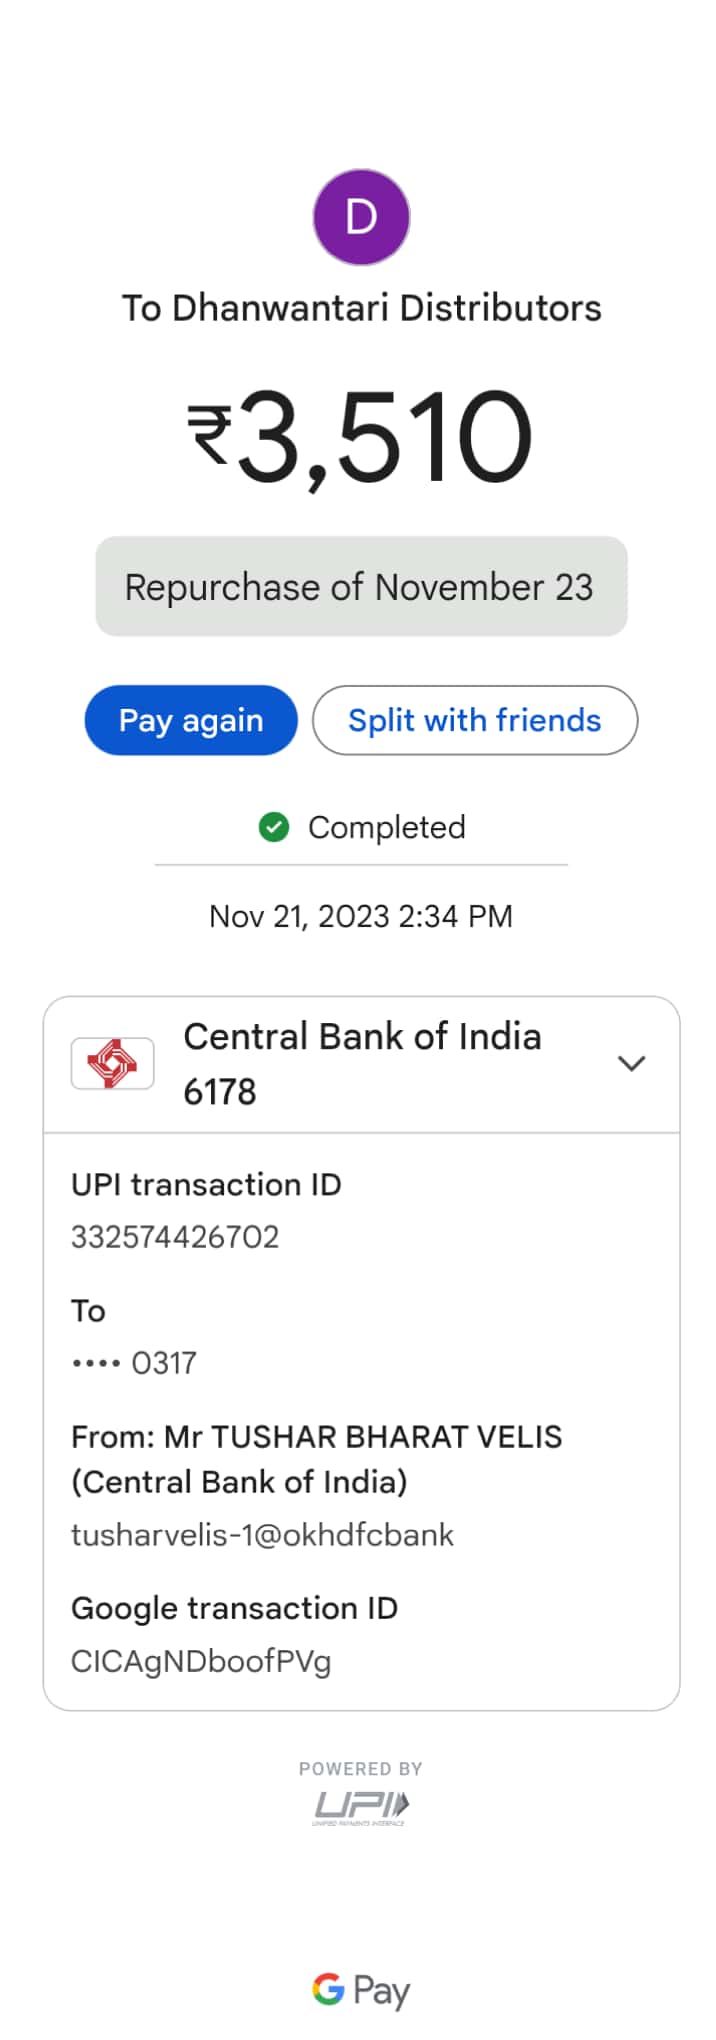
Task: Select the UPI transaction ID number
Action: coord(175,1237)
